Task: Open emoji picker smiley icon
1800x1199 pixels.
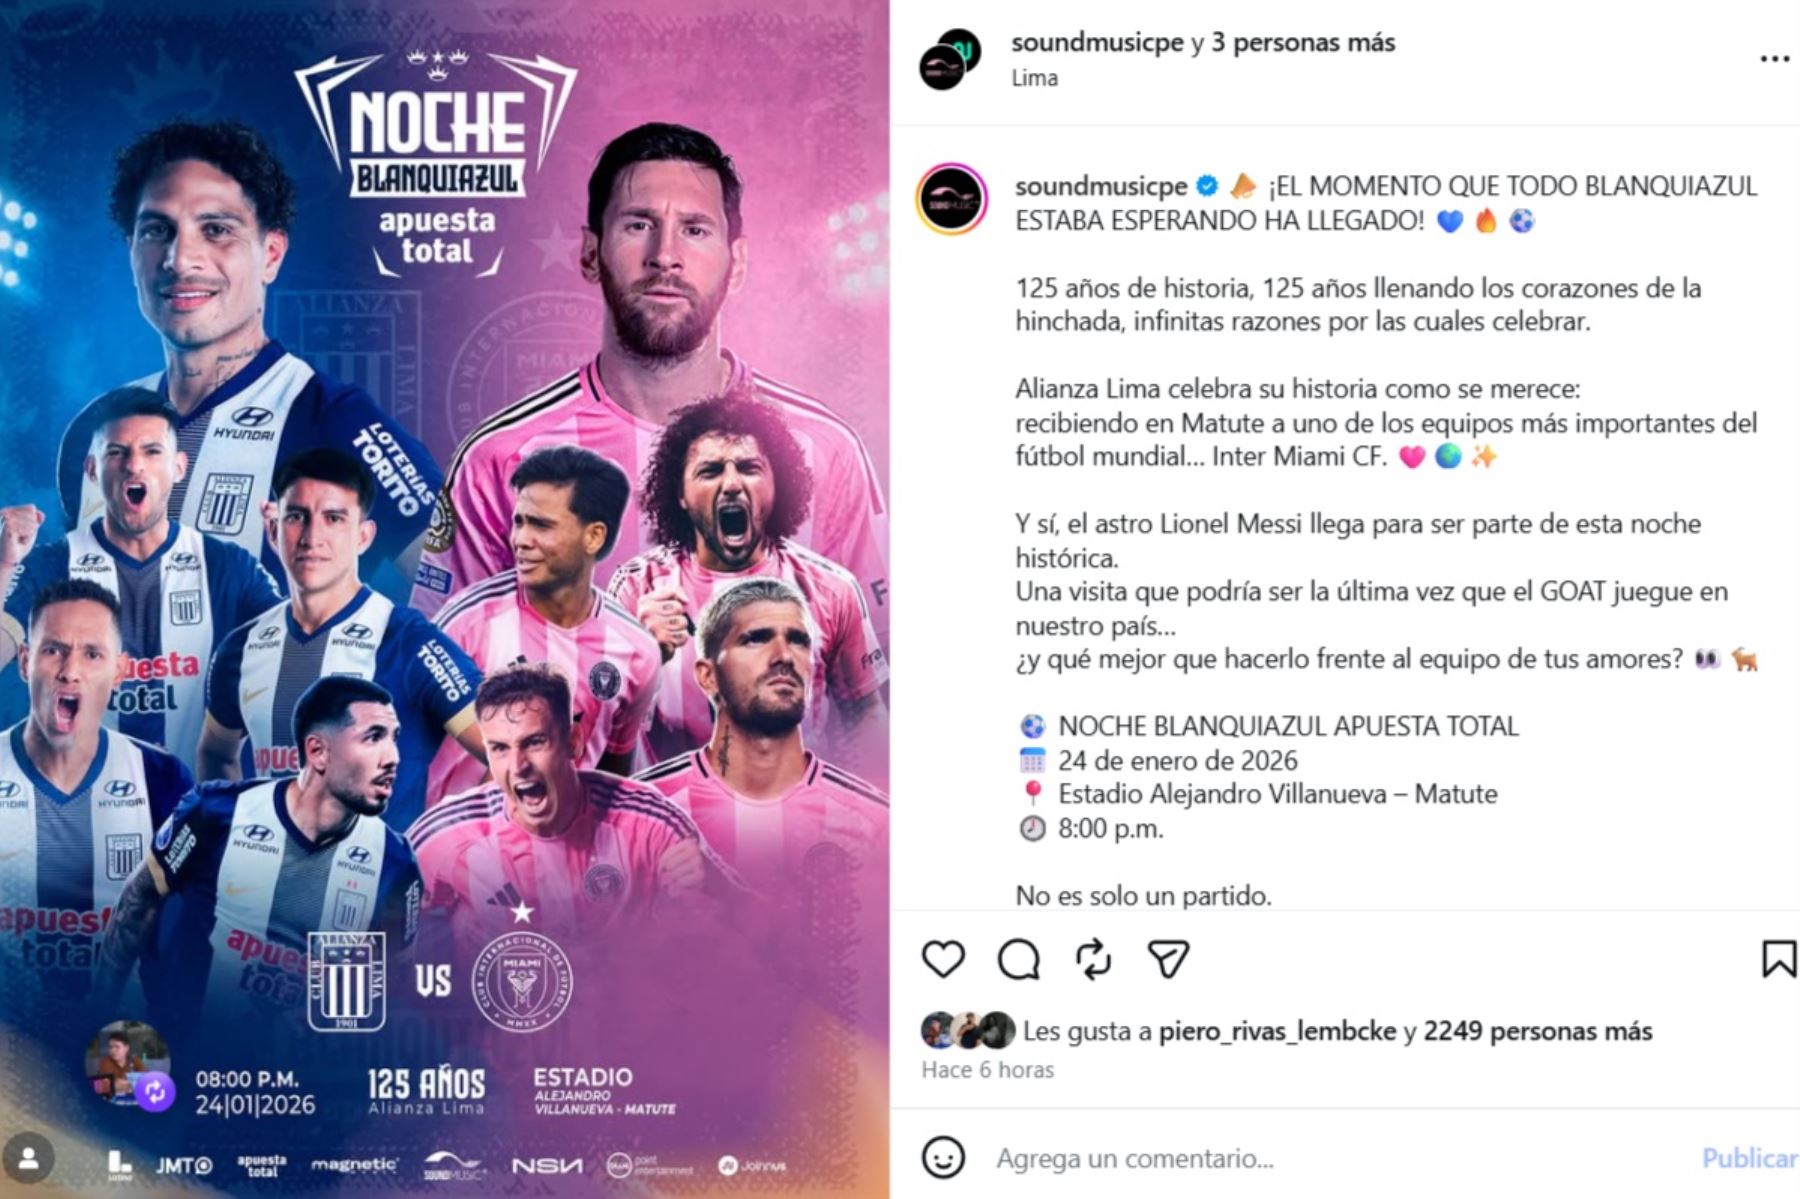Action: (943, 1158)
